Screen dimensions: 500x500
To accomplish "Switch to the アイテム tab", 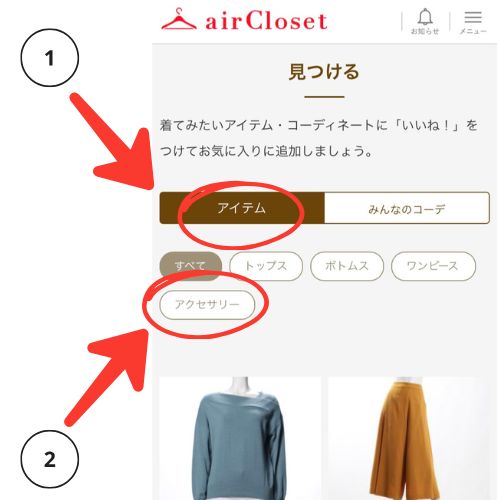I will [242, 208].
